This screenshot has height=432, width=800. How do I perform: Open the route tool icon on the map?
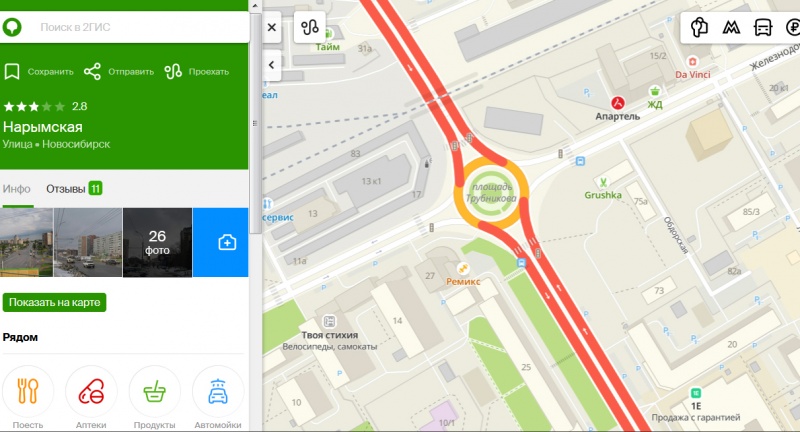click(x=310, y=27)
